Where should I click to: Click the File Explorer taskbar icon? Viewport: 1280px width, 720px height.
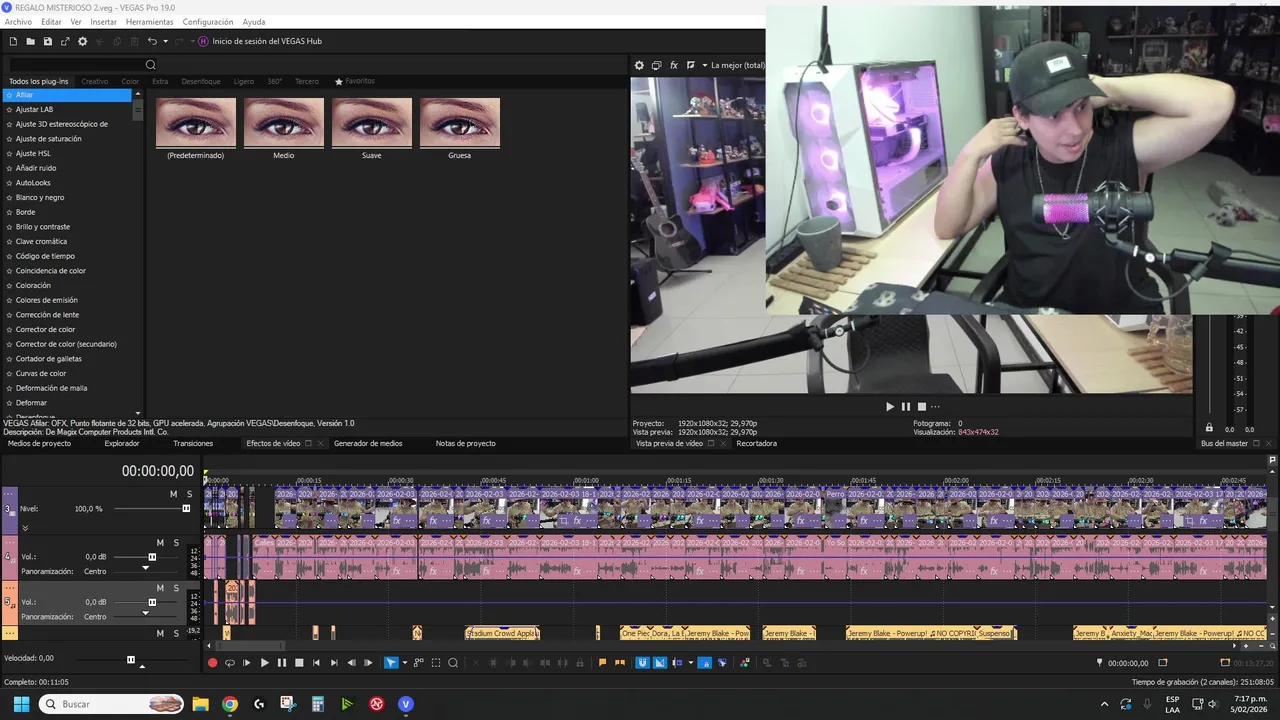pos(200,704)
